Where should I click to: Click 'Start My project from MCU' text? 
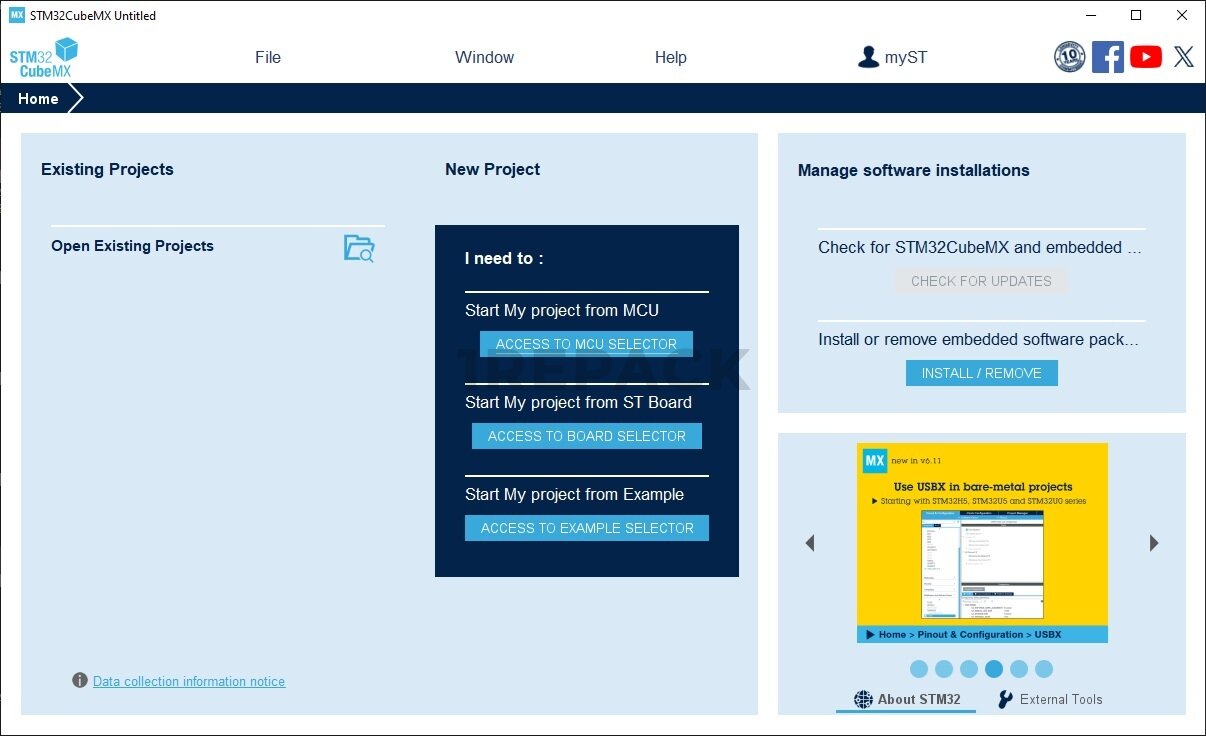coord(562,310)
